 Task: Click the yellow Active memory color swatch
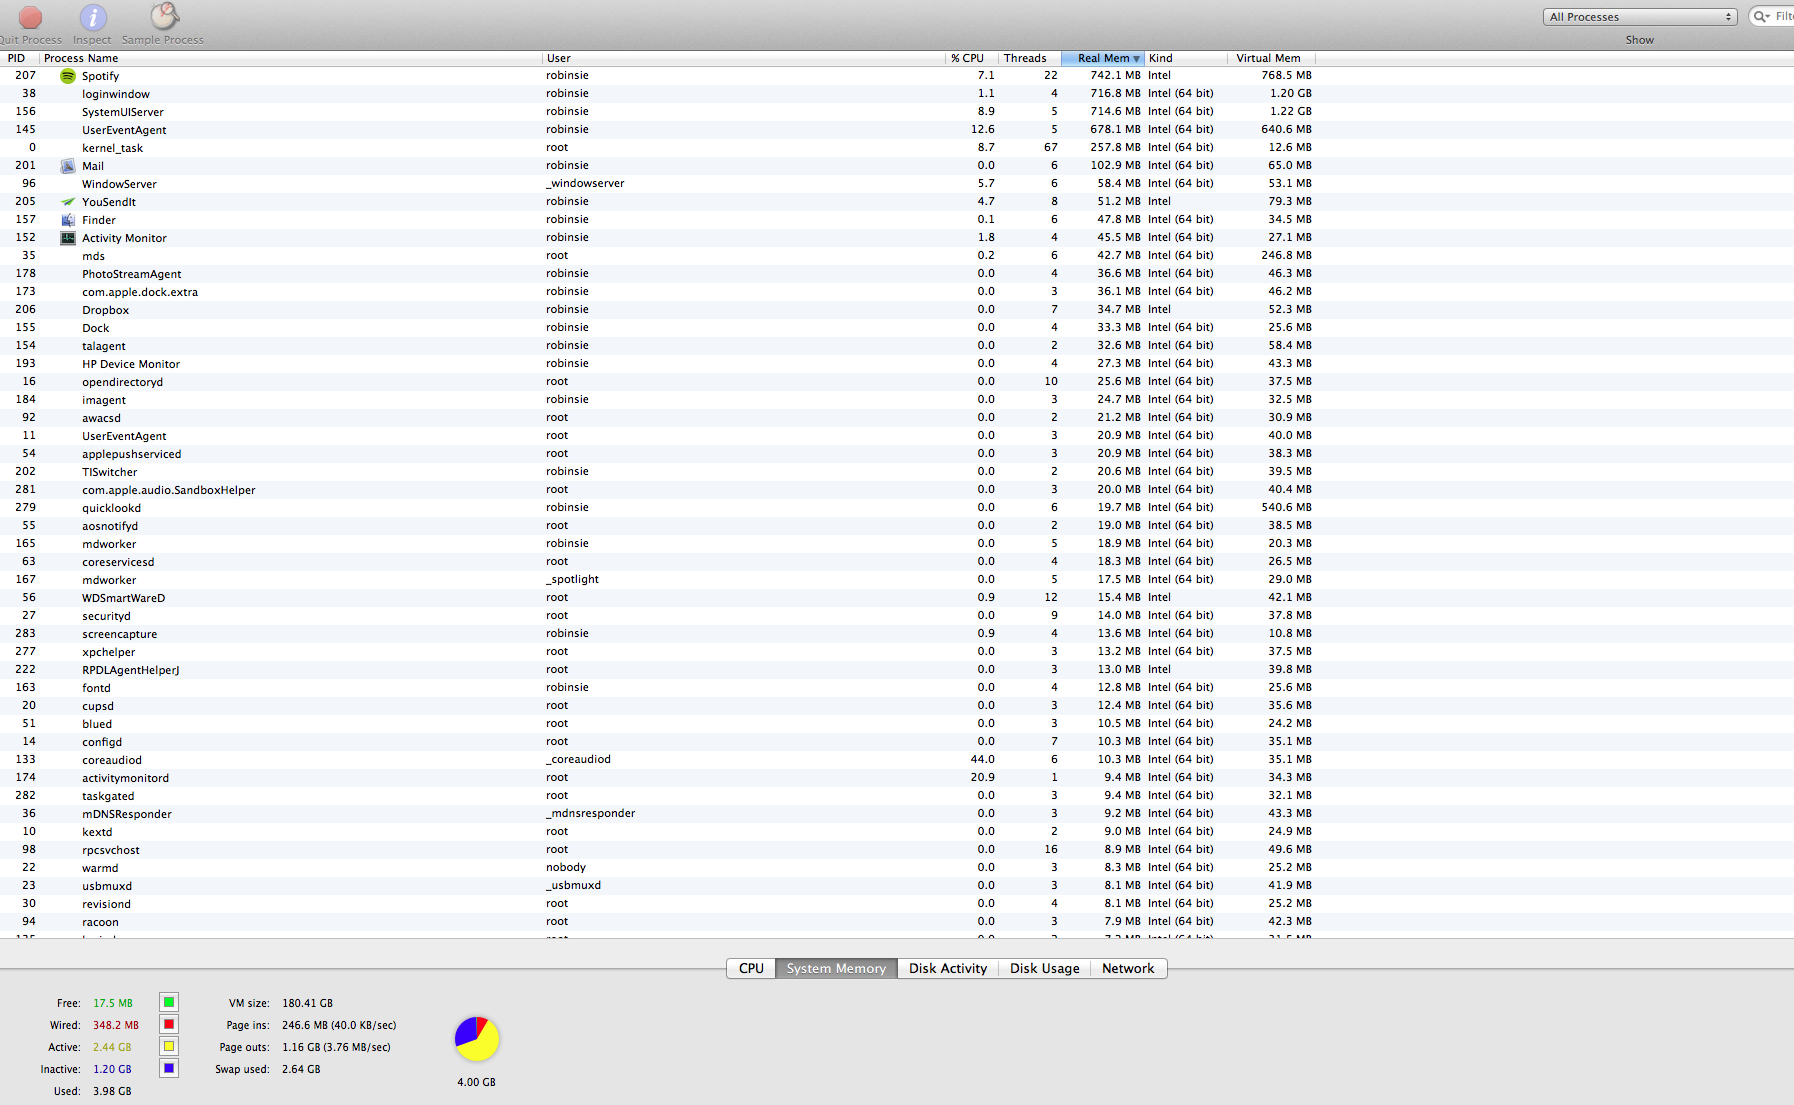169,1046
